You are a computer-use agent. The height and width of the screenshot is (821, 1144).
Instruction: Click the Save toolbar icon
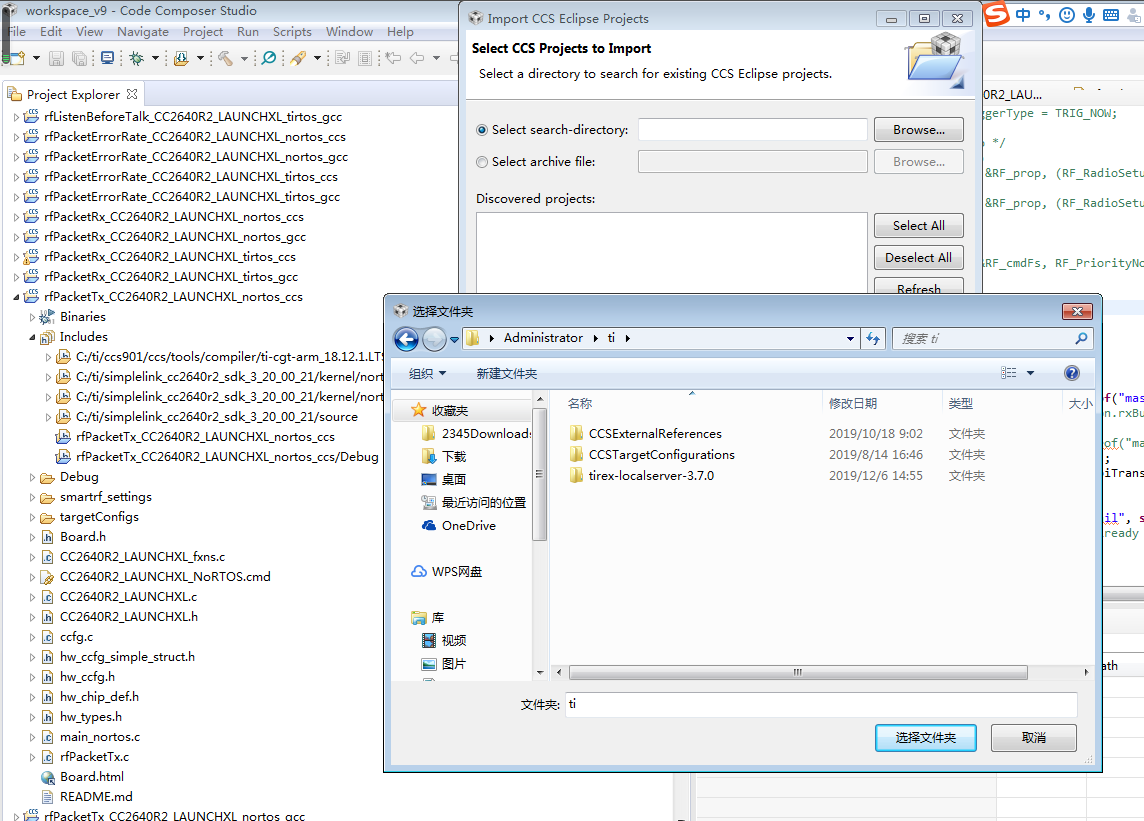56,58
